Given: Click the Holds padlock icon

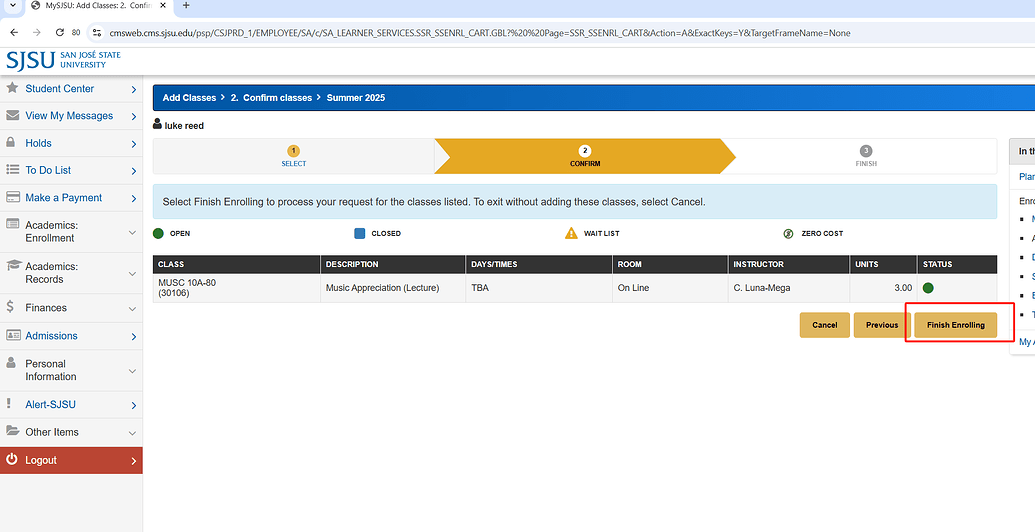Looking at the screenshot, I should click(12, 143).
